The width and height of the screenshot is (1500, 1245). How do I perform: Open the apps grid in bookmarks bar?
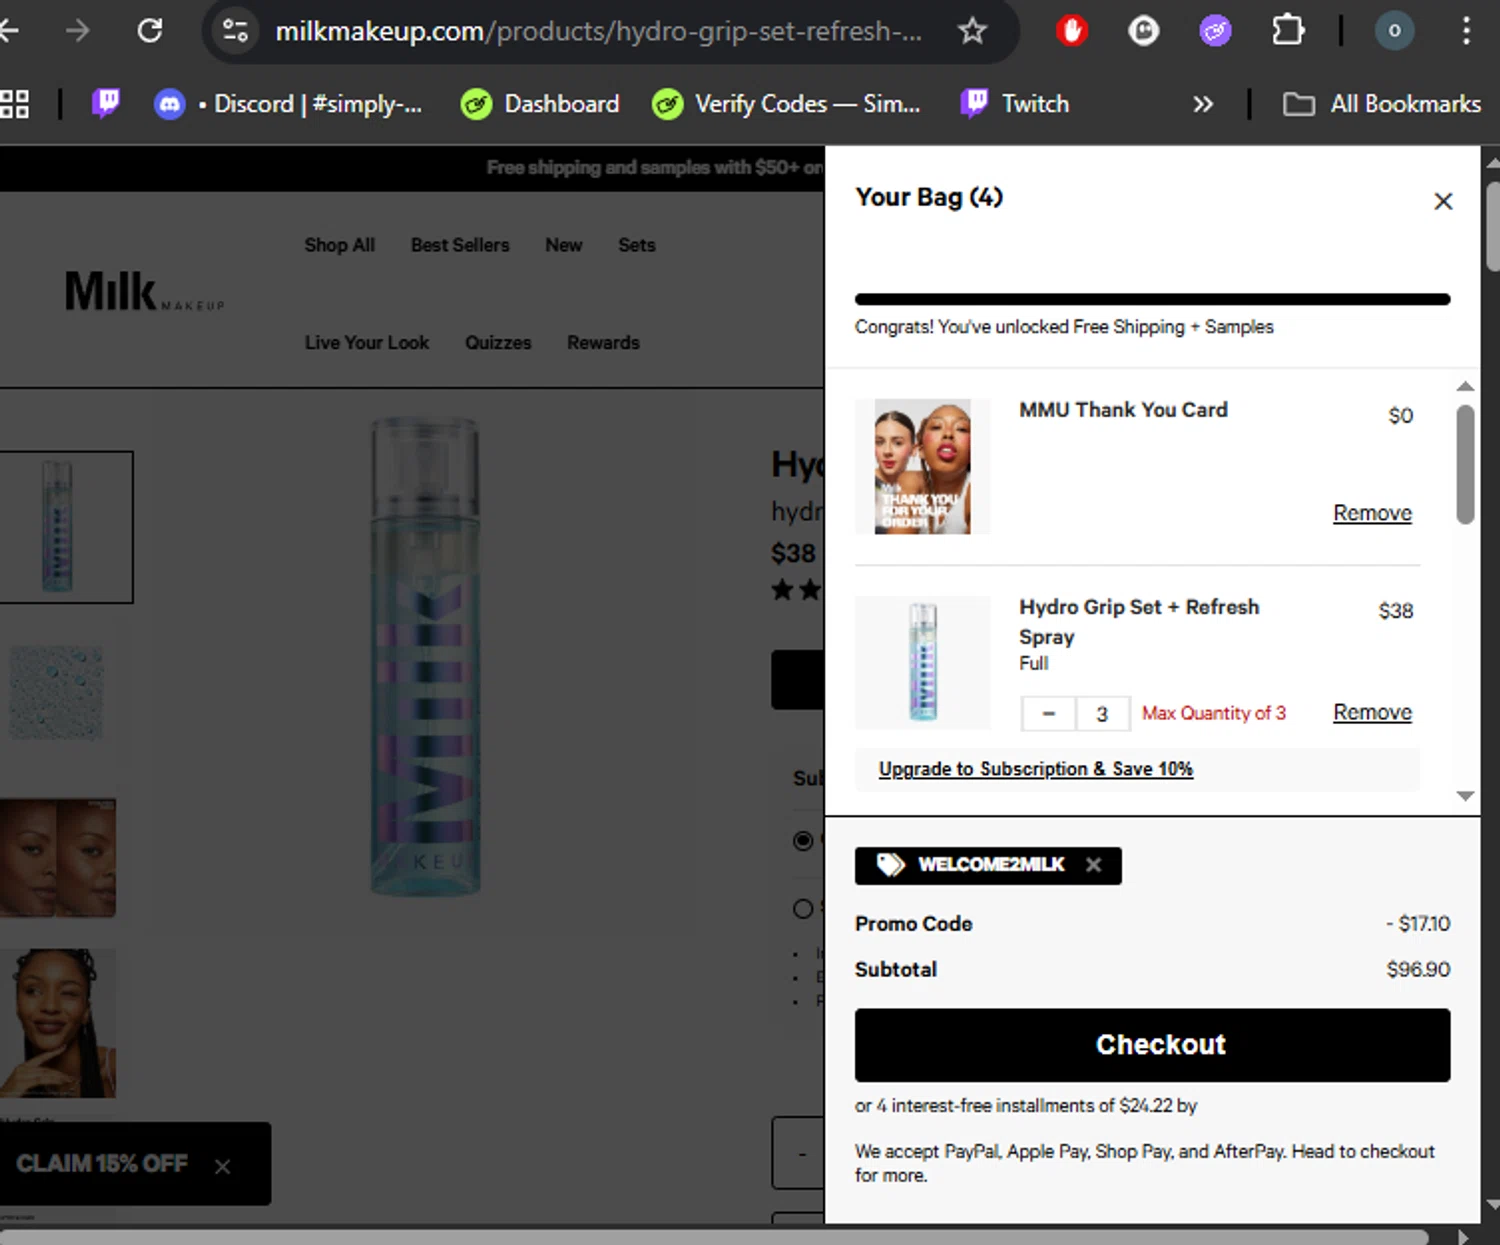[14, 104]
